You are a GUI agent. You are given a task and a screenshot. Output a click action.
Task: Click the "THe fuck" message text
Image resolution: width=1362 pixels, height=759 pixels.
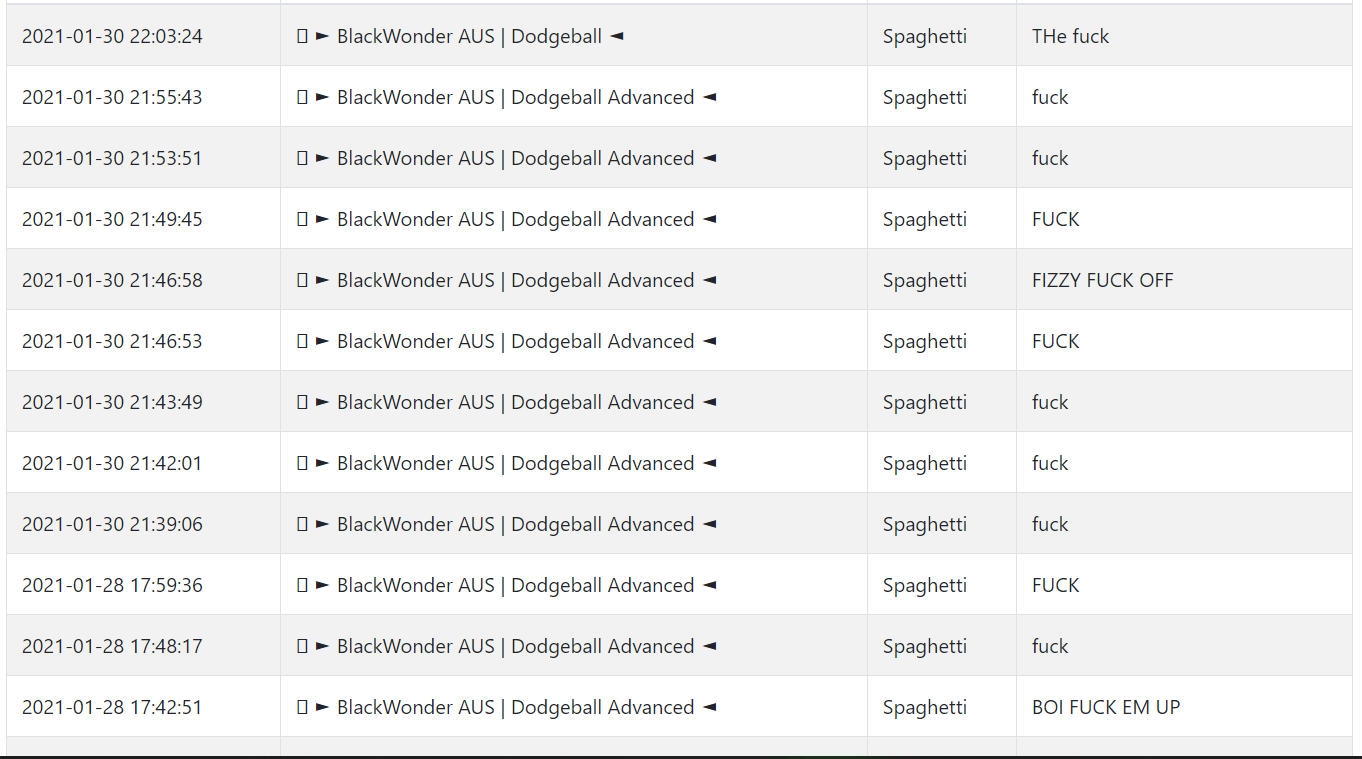tap(1071, 36)
